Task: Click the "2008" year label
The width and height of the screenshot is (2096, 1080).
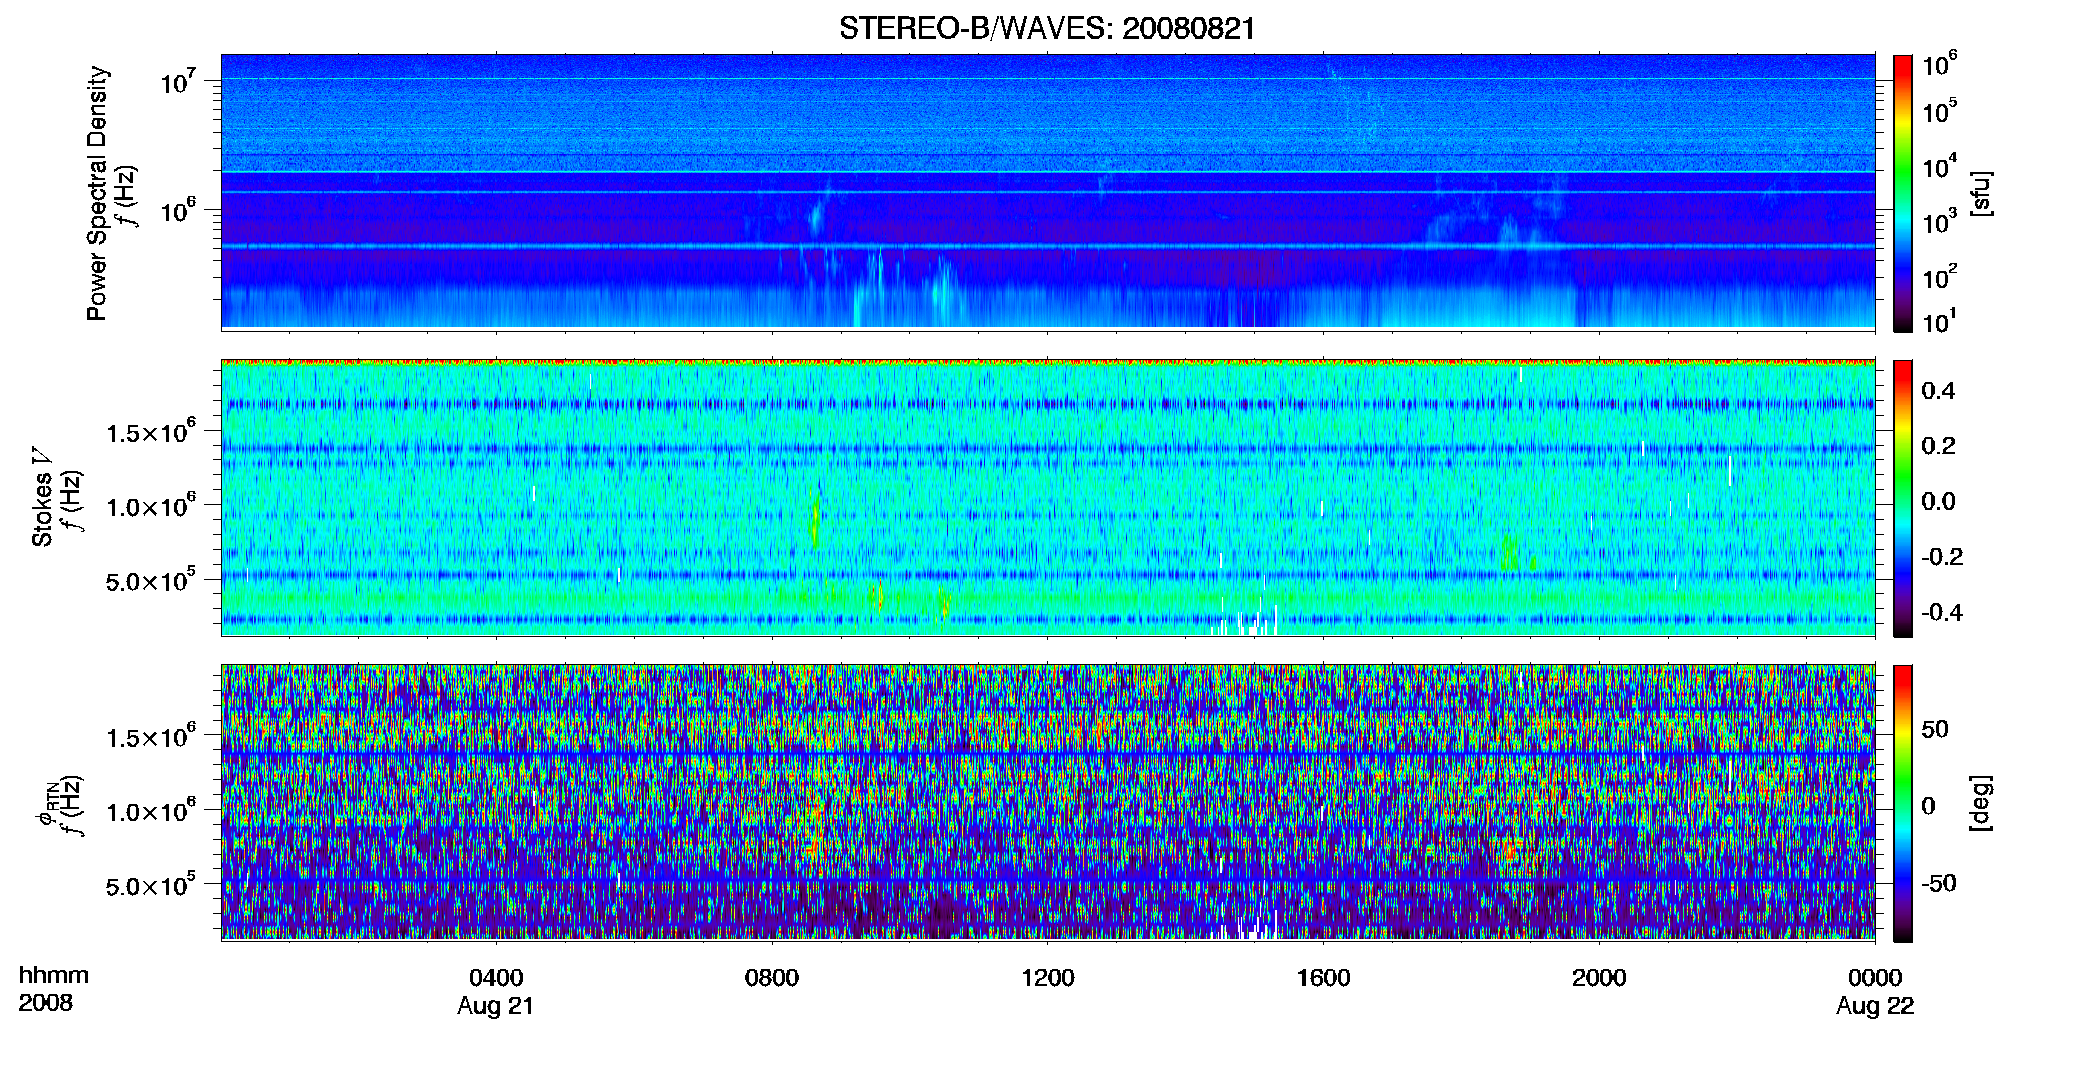Action: [x=46, y=1003]
